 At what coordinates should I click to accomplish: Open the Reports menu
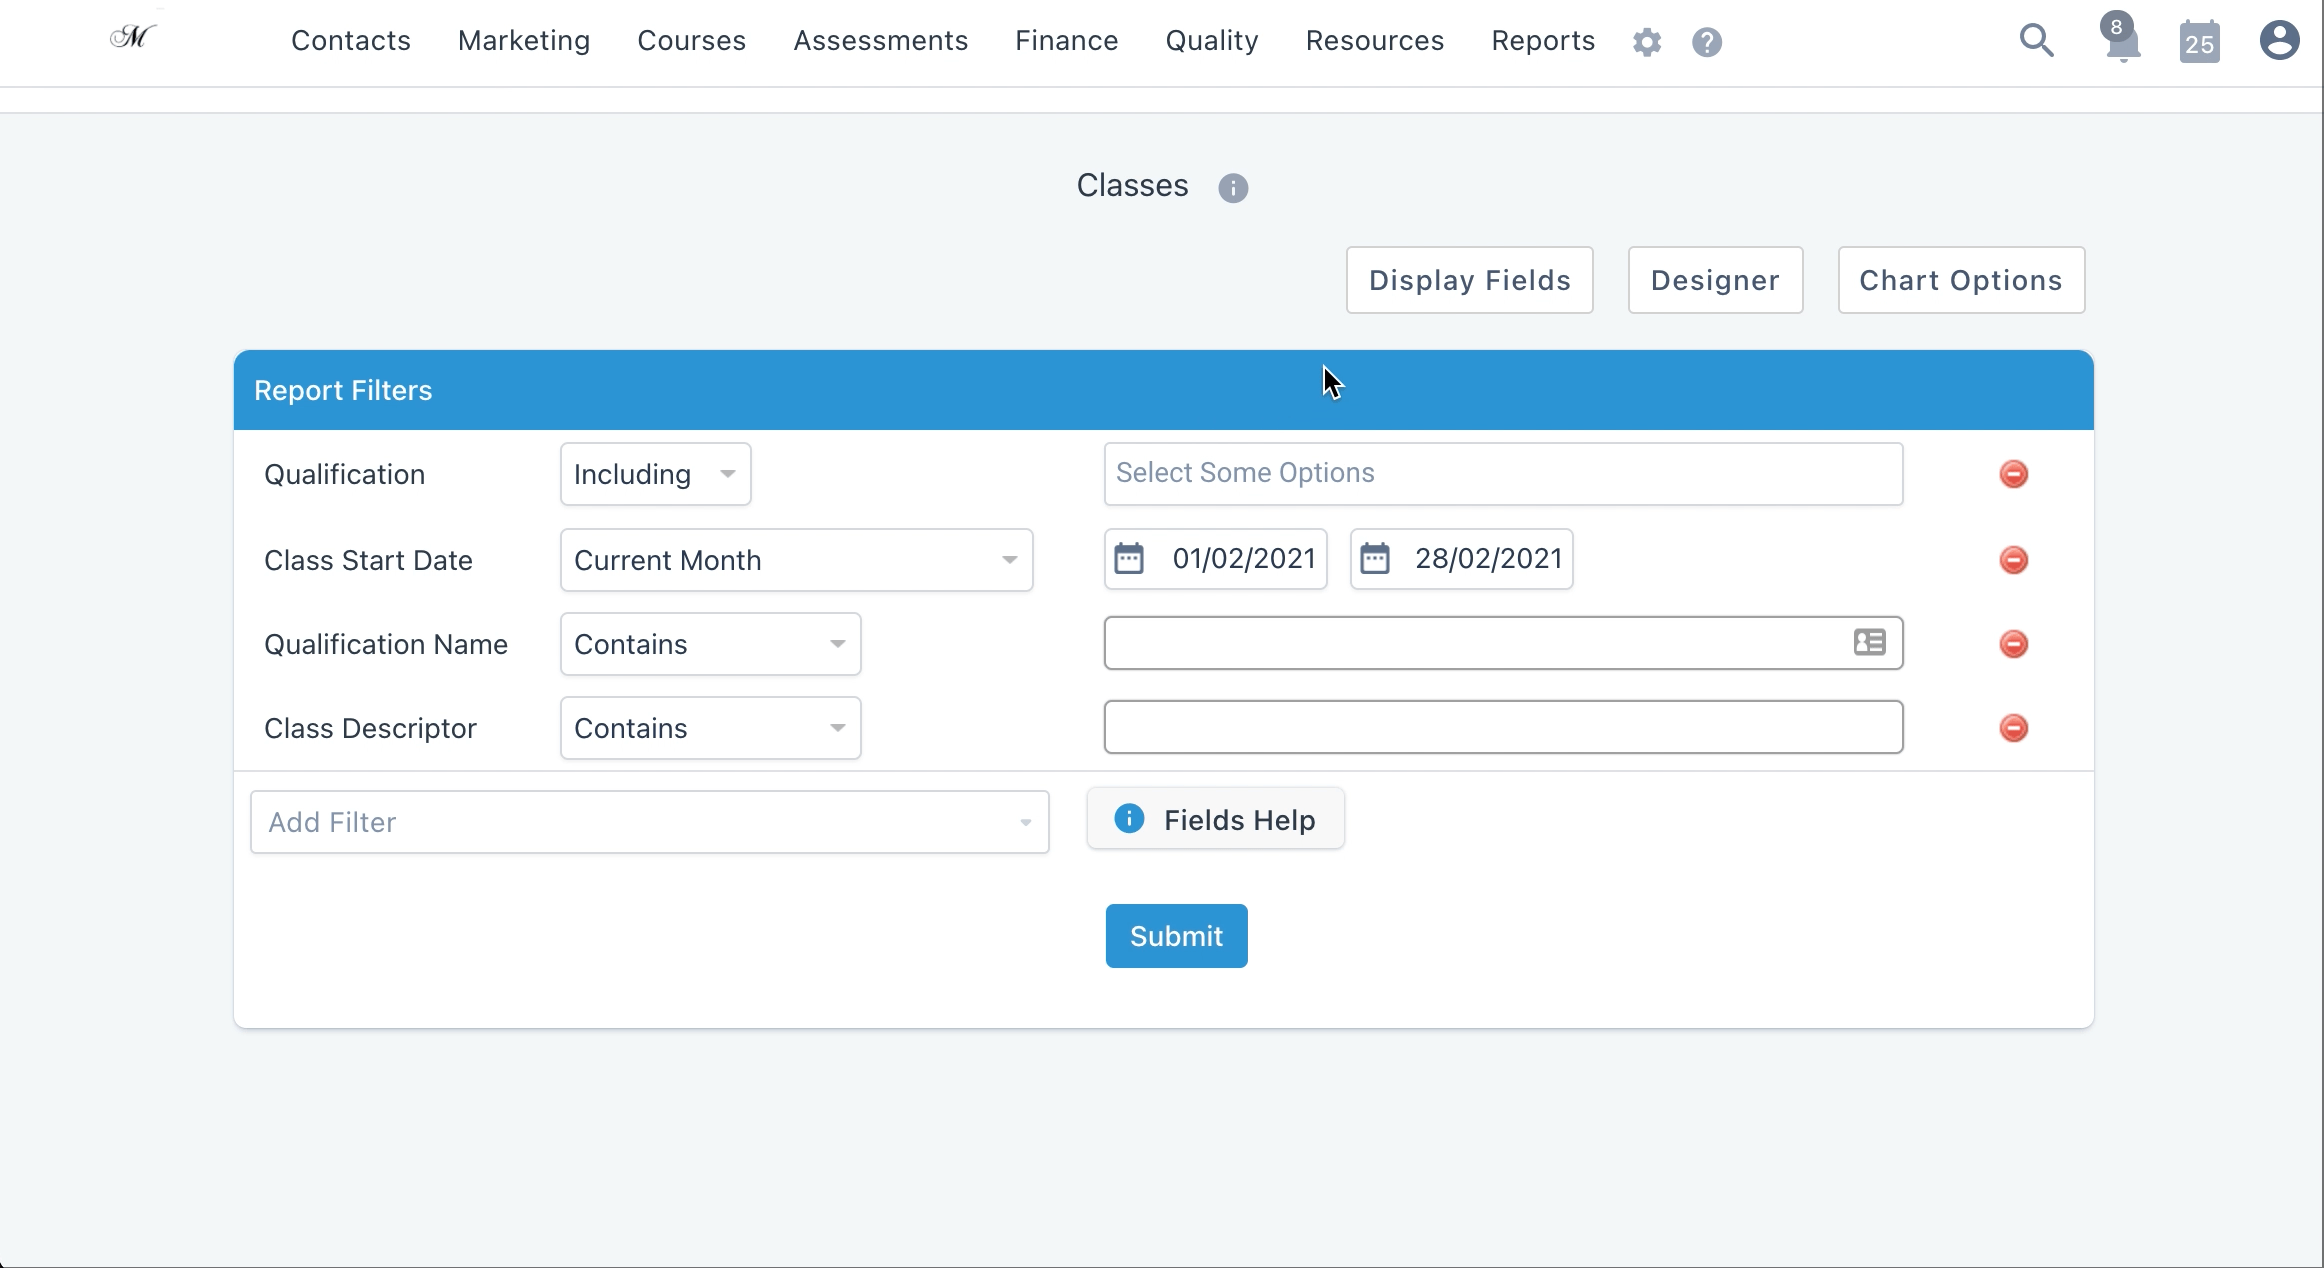click(1543, 41)
